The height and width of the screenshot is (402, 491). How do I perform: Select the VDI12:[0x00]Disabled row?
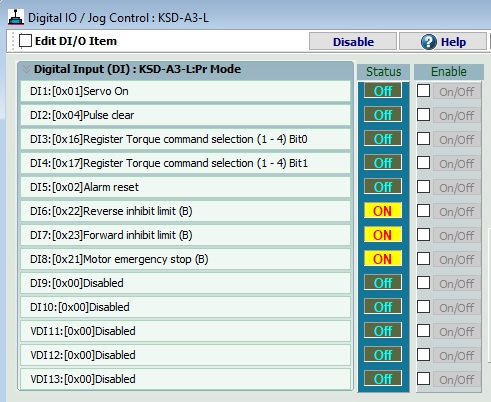pyautogui.click(x=185, y=355)
